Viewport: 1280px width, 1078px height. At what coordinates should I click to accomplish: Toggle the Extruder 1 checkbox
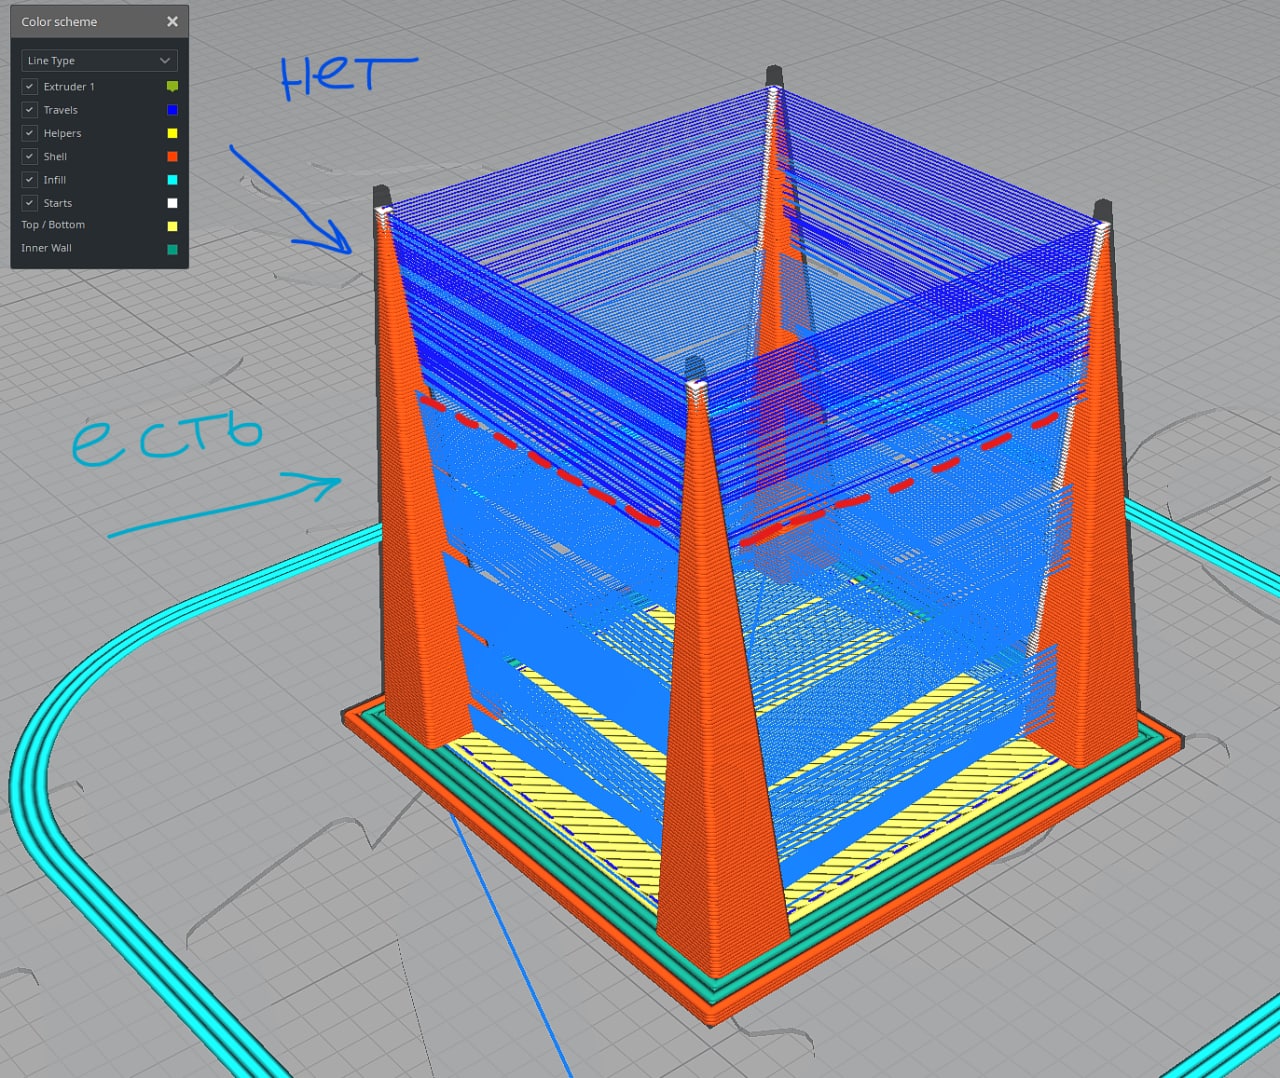click(29, 87)
